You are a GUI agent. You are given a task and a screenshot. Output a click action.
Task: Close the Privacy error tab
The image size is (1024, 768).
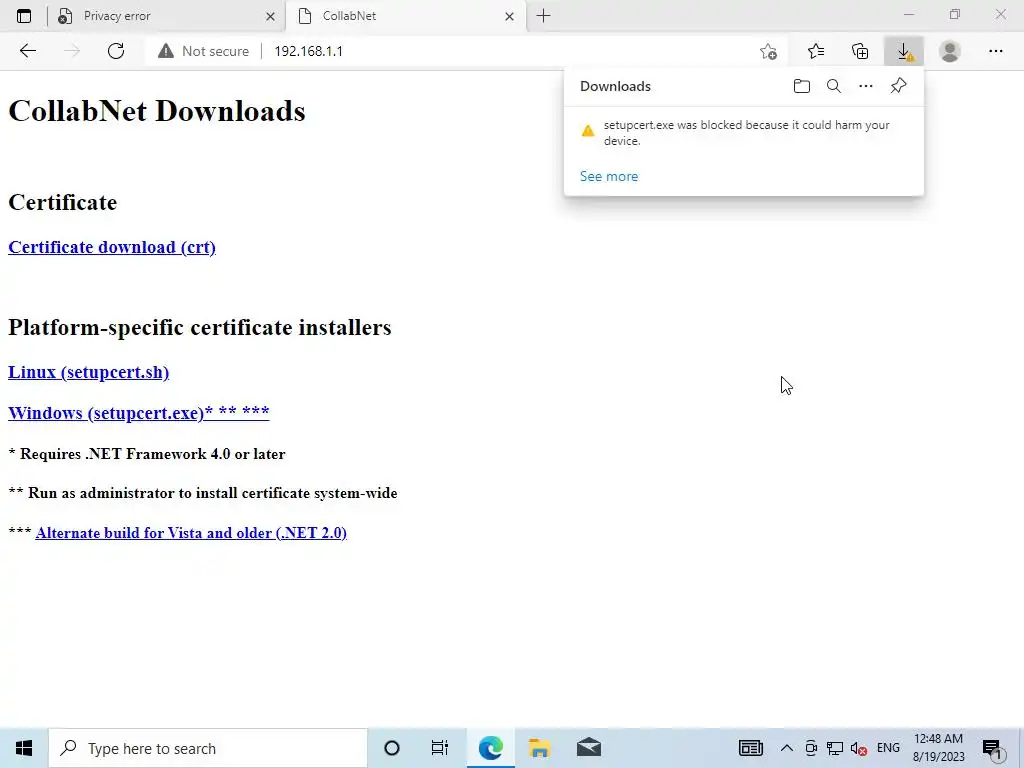(x=270, y=16)
